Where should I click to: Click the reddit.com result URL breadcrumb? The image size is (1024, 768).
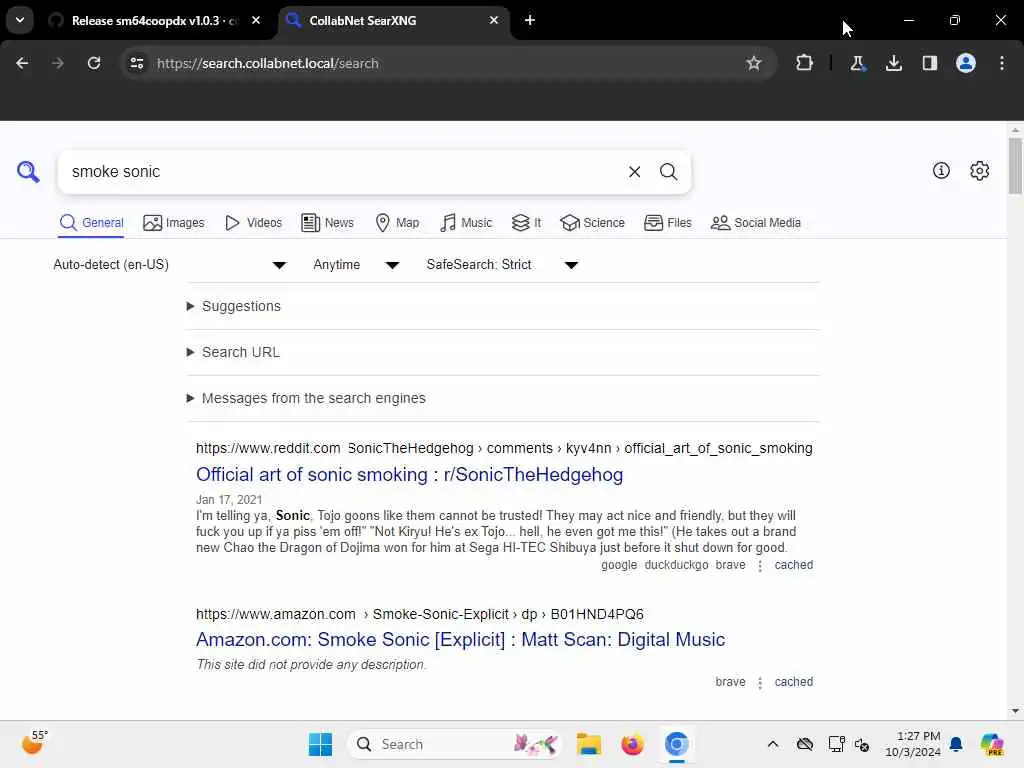click(504, 449)
